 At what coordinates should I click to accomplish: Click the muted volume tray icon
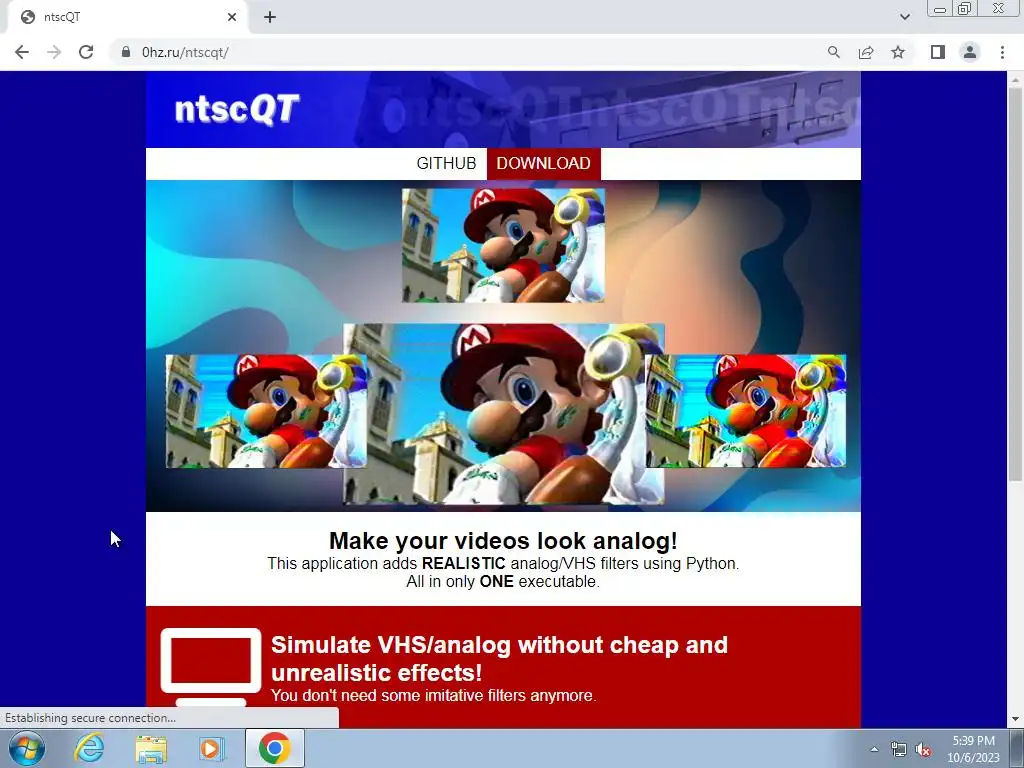(923, 749)
